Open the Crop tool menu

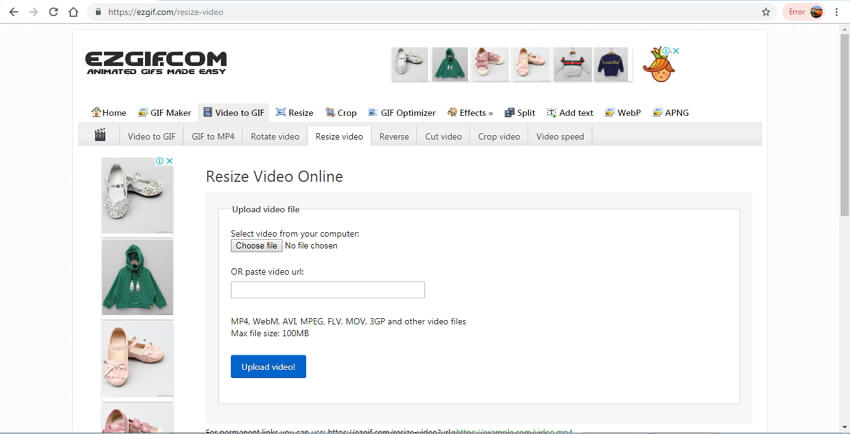click(341, 113)
